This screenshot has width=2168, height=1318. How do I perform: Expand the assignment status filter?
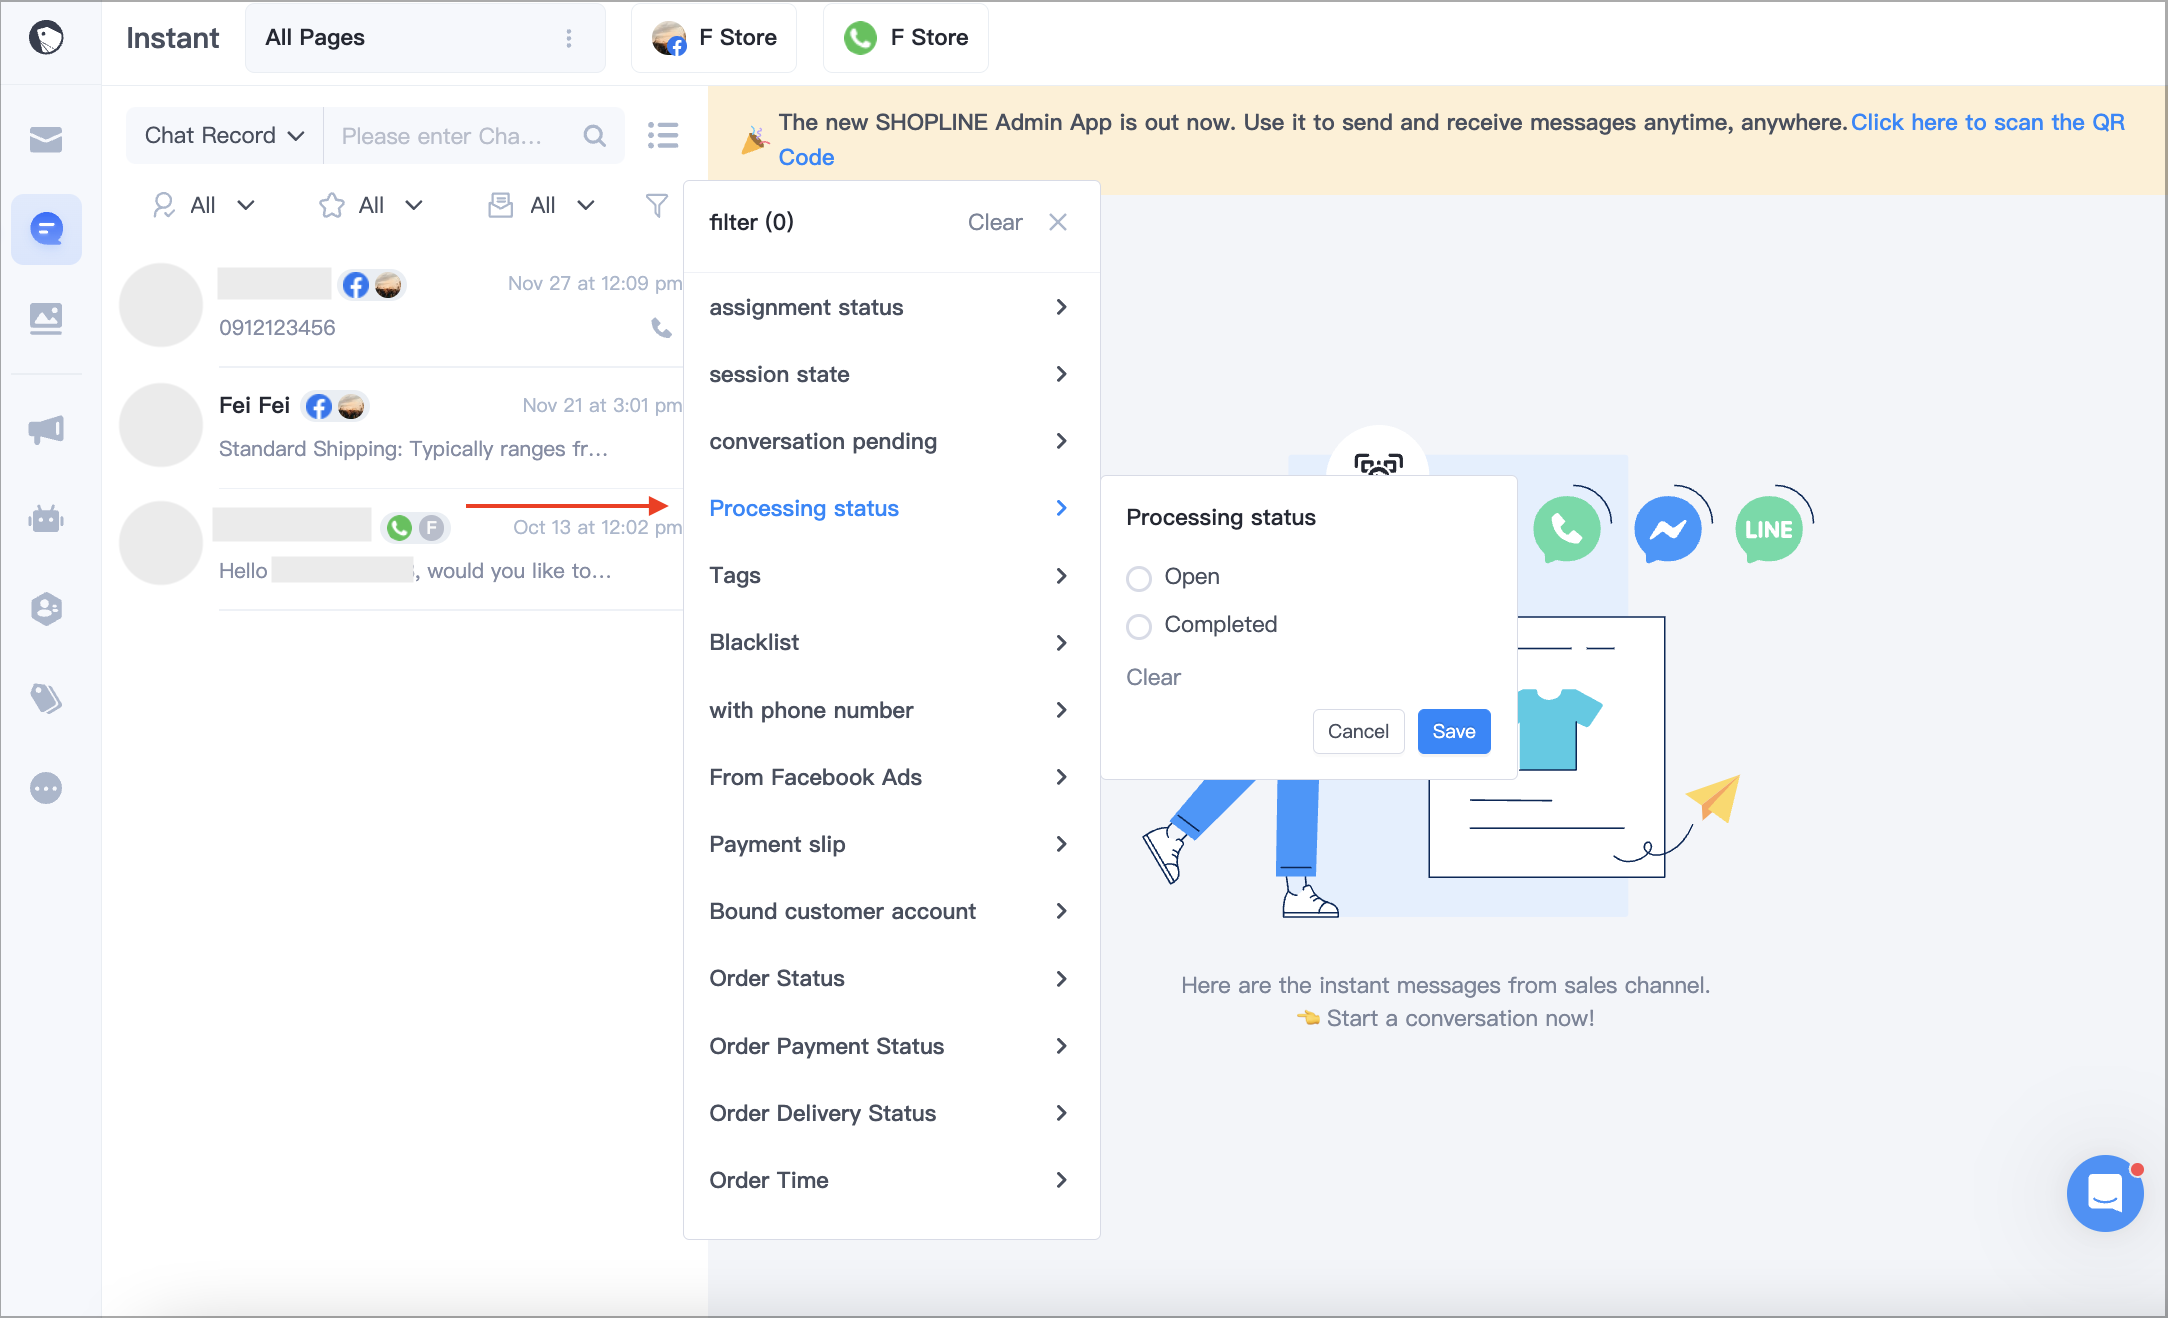[x=889, y=307]
